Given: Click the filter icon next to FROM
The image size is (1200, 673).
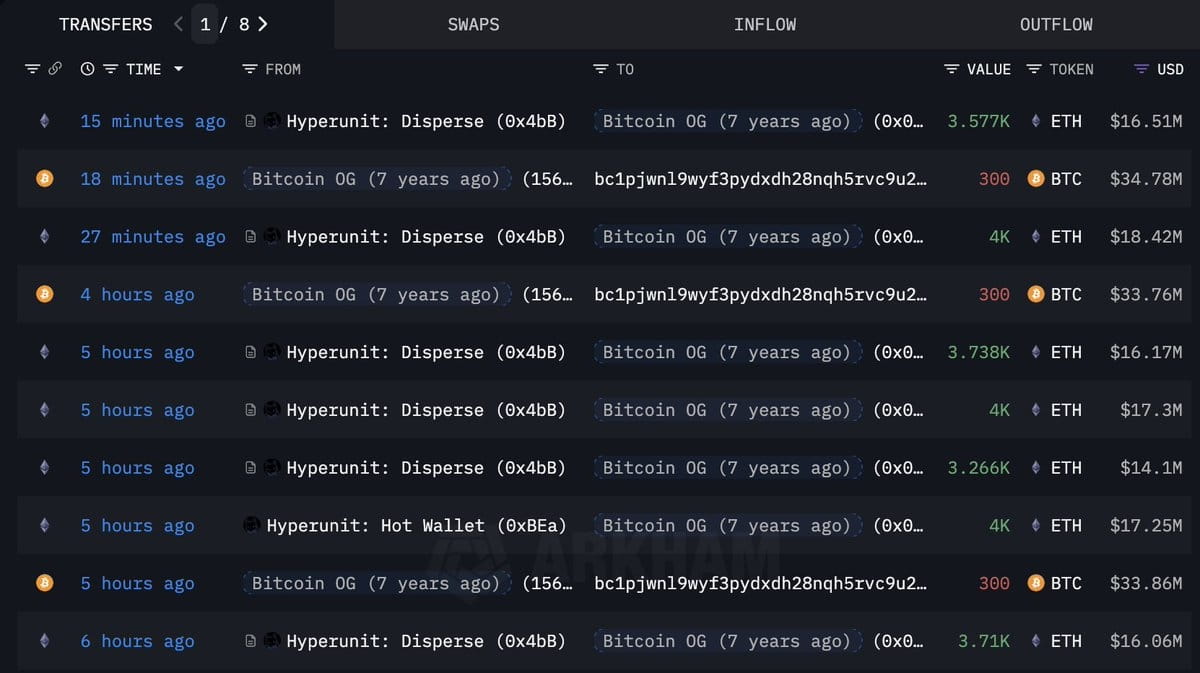Looking at the screenshot, I should [250, 69].
